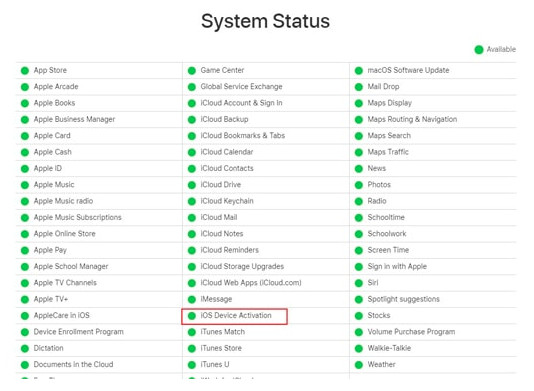Viewport: 534px width, 391px height.
Task: Select Global Service Exchange
Action: (241, 87)
